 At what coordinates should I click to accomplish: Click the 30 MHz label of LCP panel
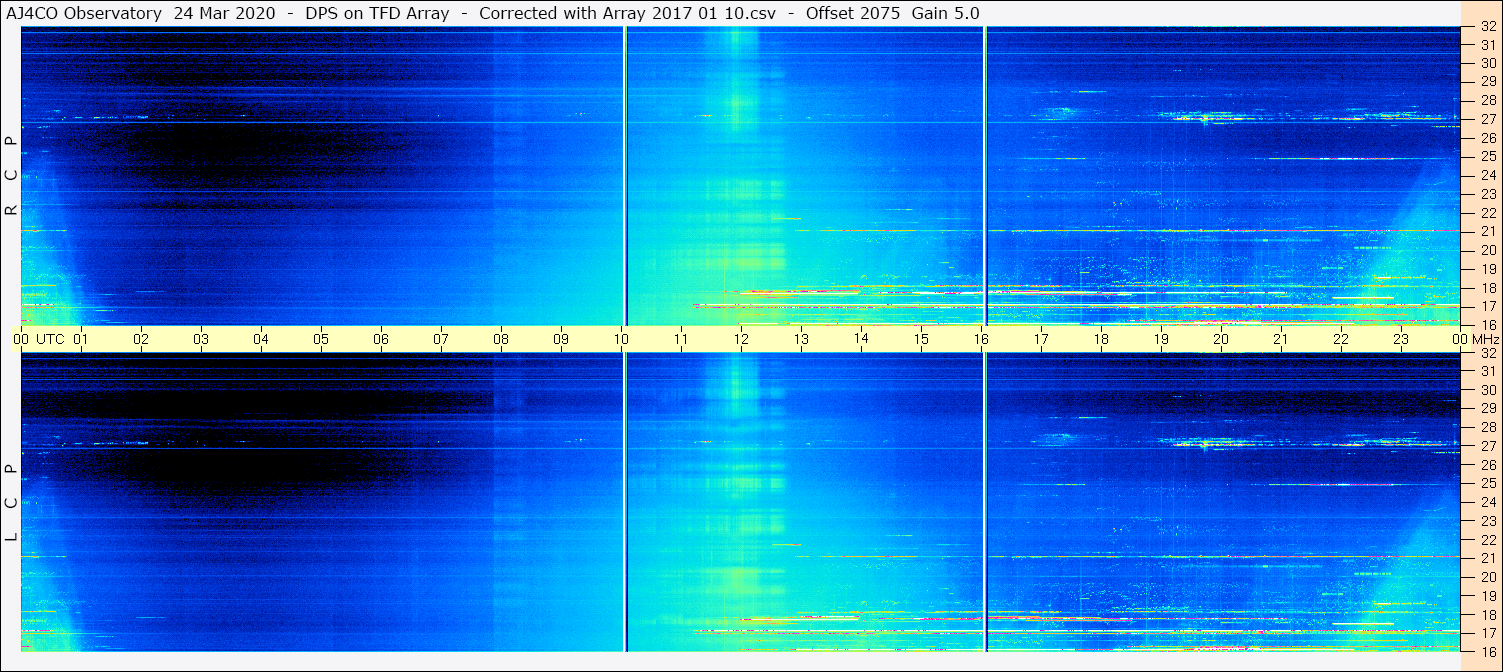pyautogui.click(x=1487, y=389)
